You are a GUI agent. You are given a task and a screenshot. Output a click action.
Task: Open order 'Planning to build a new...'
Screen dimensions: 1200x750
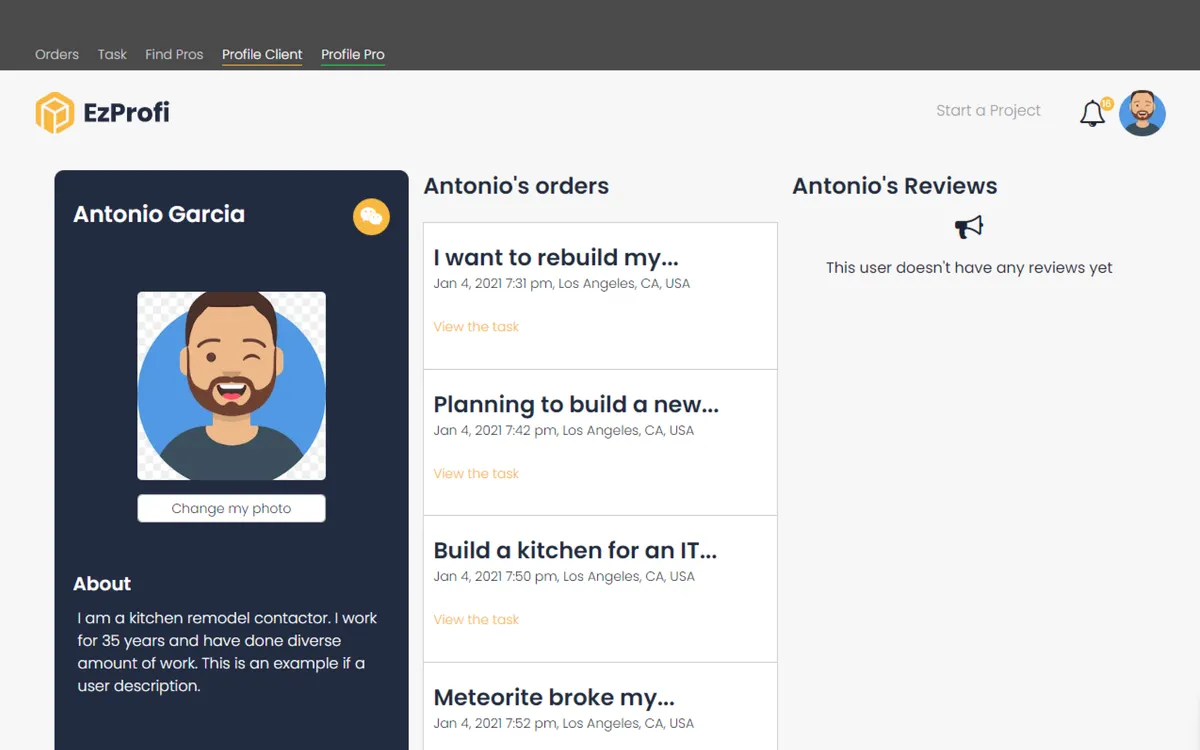click(x=576, y=405)
